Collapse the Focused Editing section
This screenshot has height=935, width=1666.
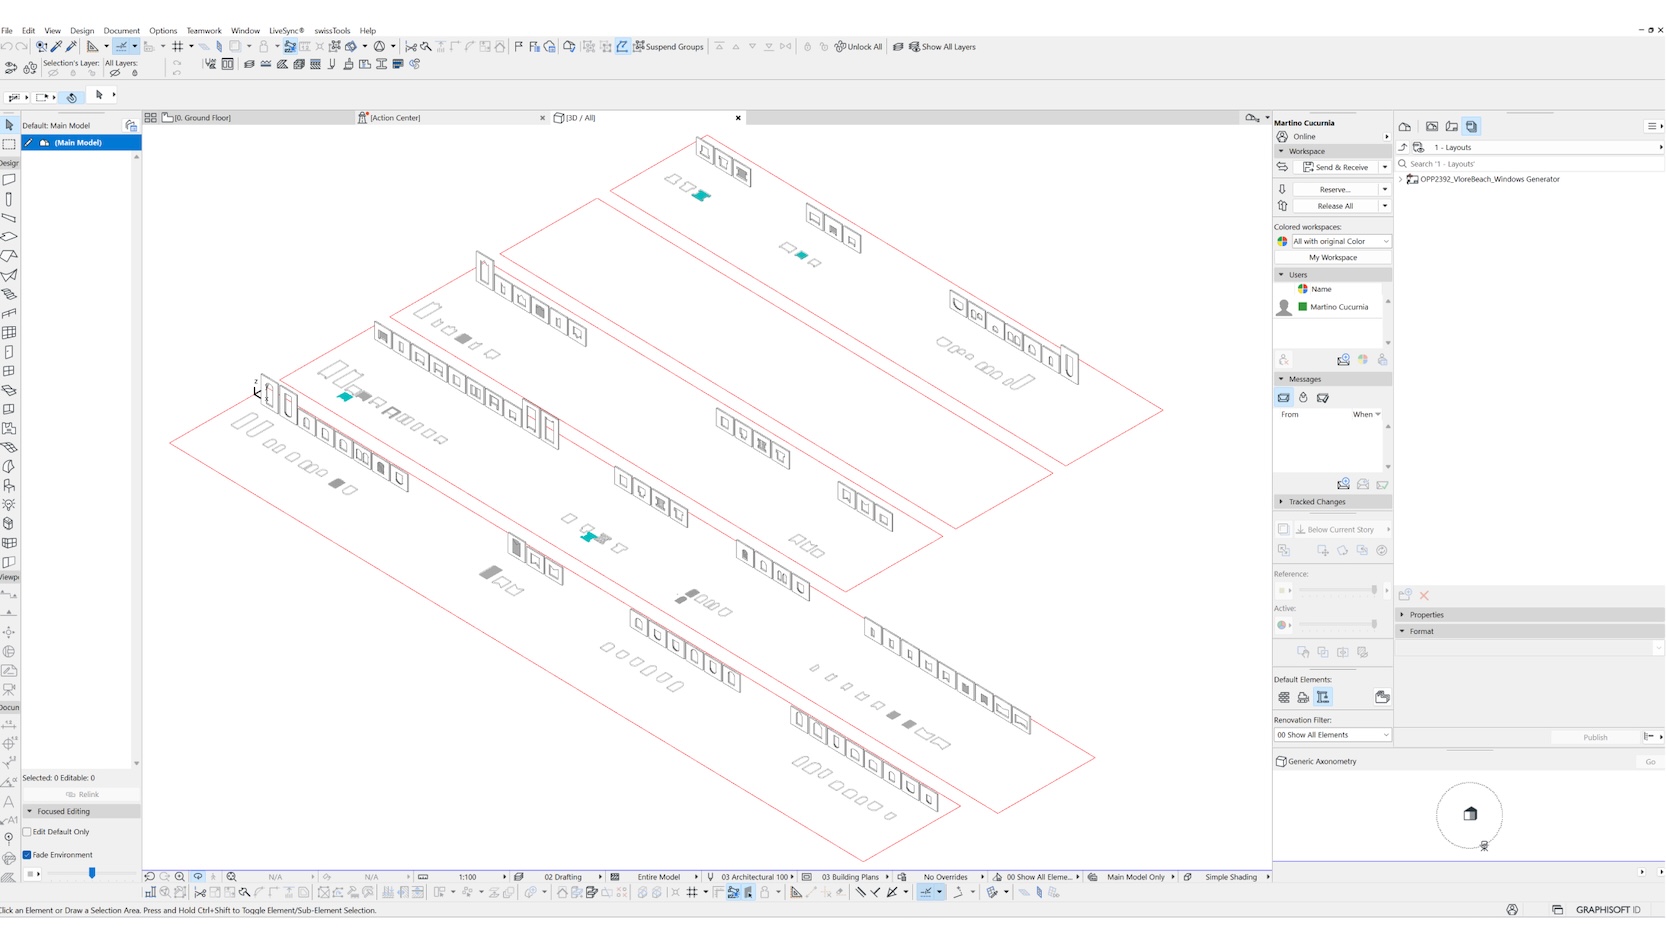click(29, 812)
